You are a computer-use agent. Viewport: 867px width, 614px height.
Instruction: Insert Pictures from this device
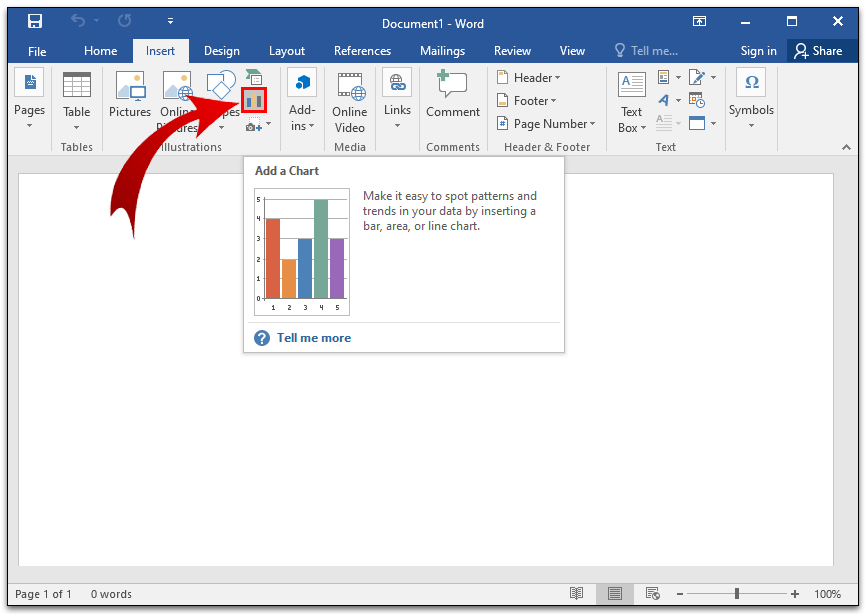[130, 94]
